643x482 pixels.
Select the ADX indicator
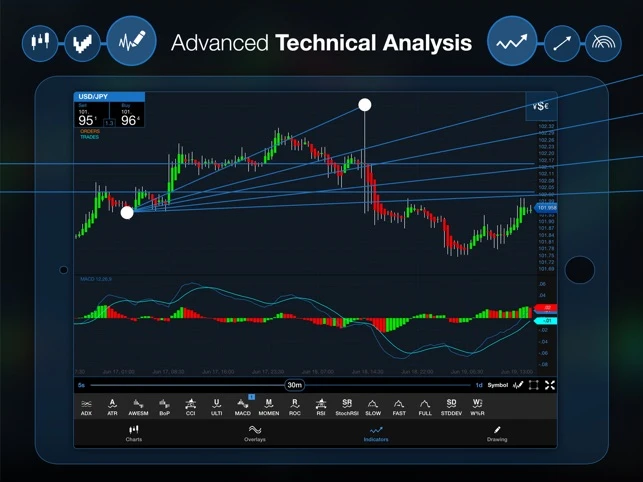(x=86, y=407)
